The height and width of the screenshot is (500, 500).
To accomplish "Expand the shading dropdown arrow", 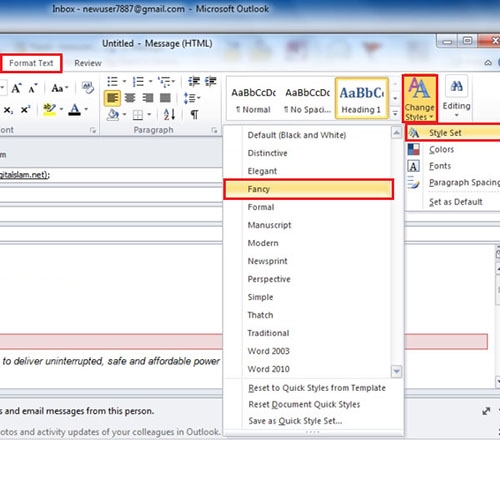I will 124,115.
